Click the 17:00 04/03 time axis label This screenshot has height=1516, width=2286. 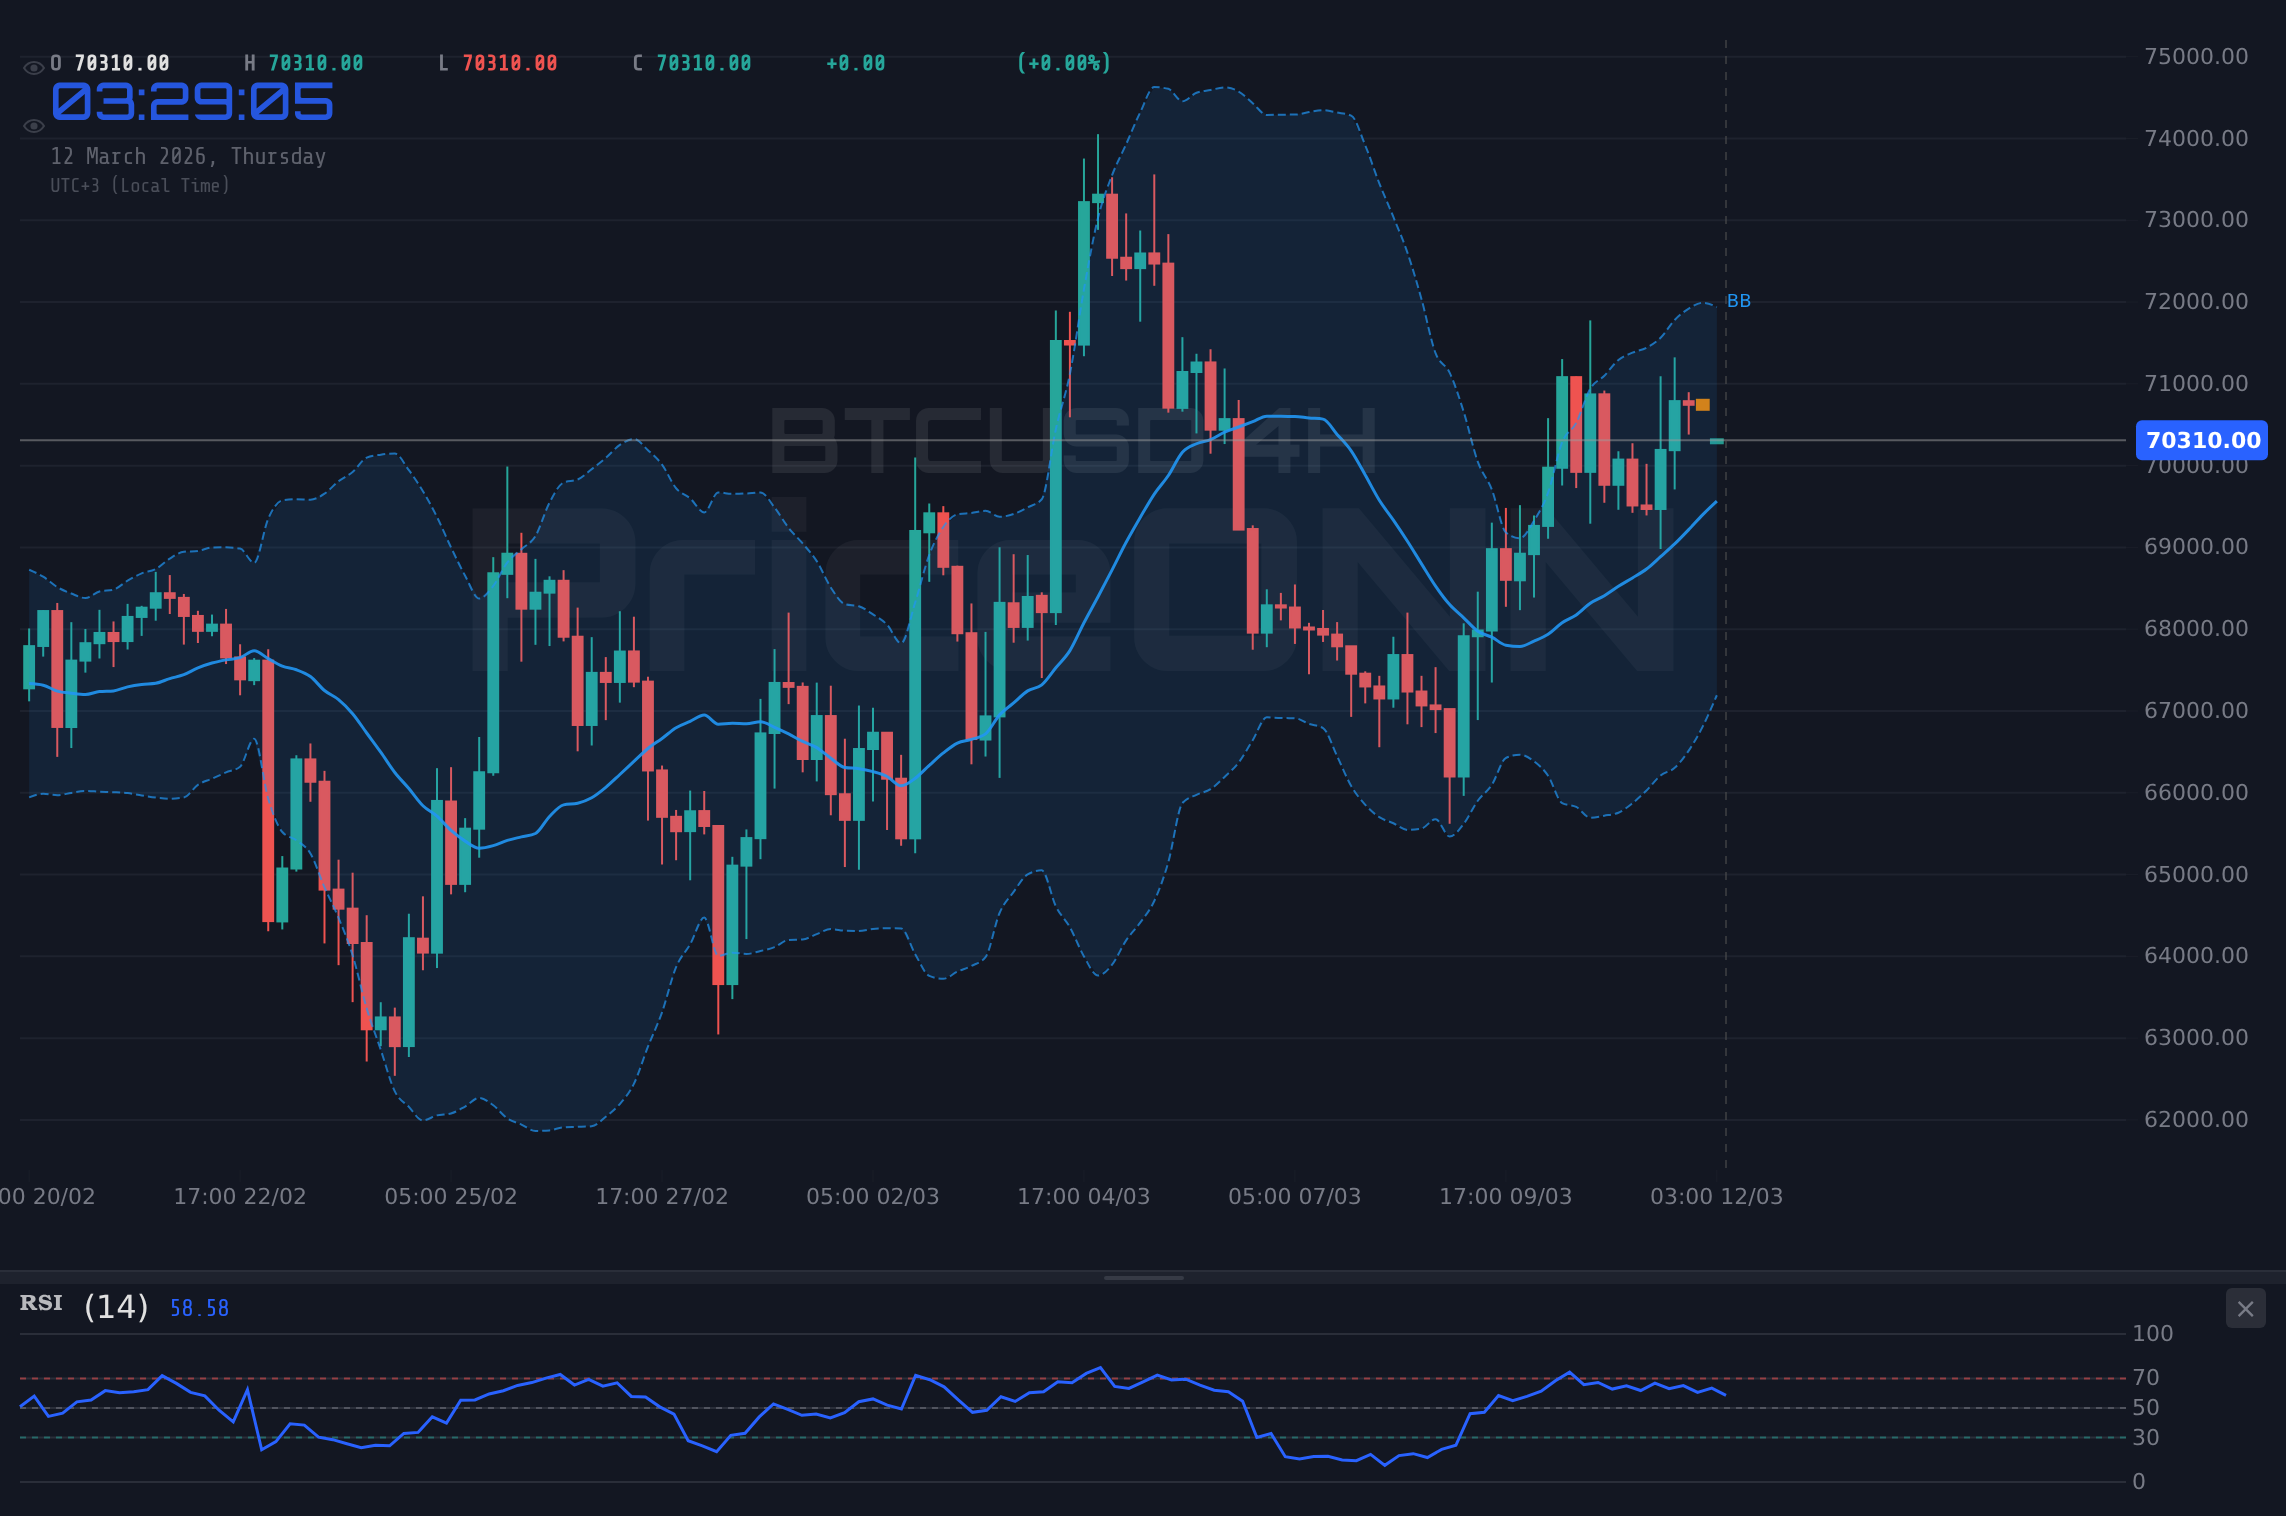click(x=1084, y=1196)
